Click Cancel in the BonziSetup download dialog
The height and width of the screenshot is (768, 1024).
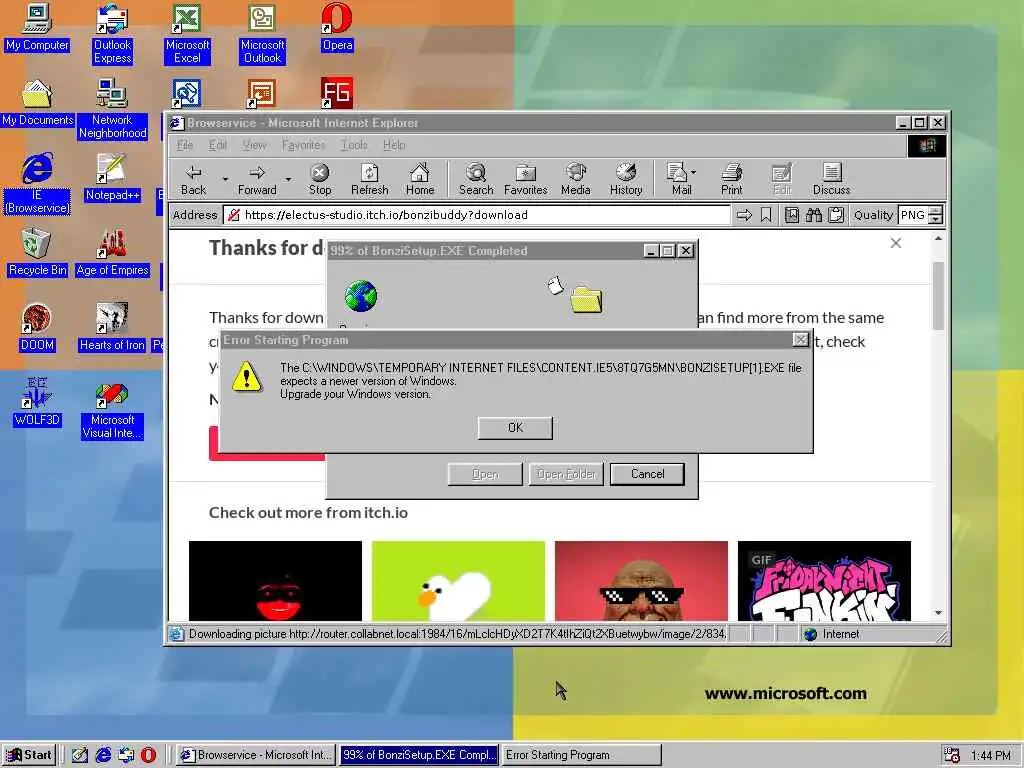(647, 474)
